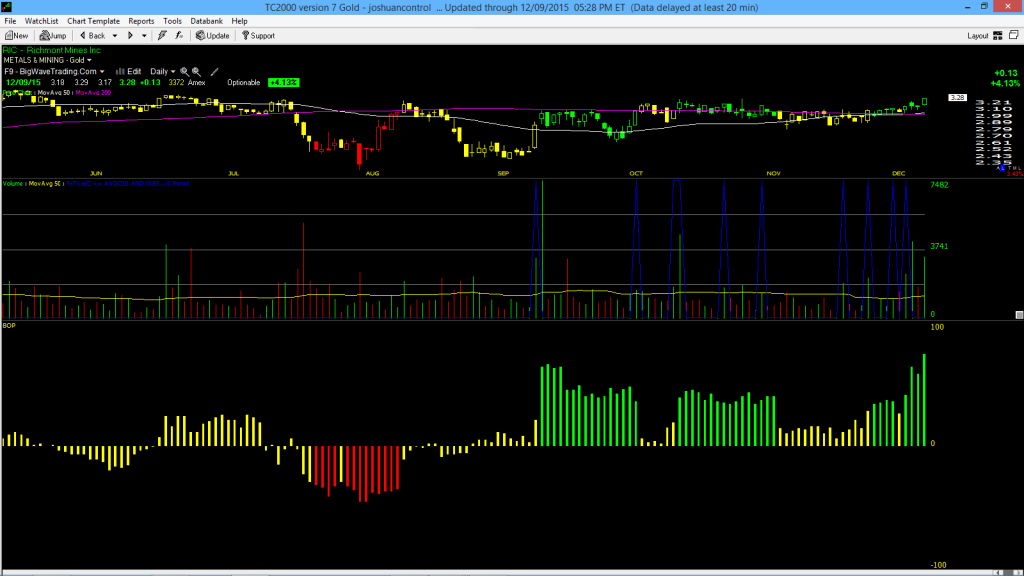The height and width of the screenshot is (576, 1024).
Task: Expand the METALS & MINING - Gold dropdown
Action: tap(48, 60)
